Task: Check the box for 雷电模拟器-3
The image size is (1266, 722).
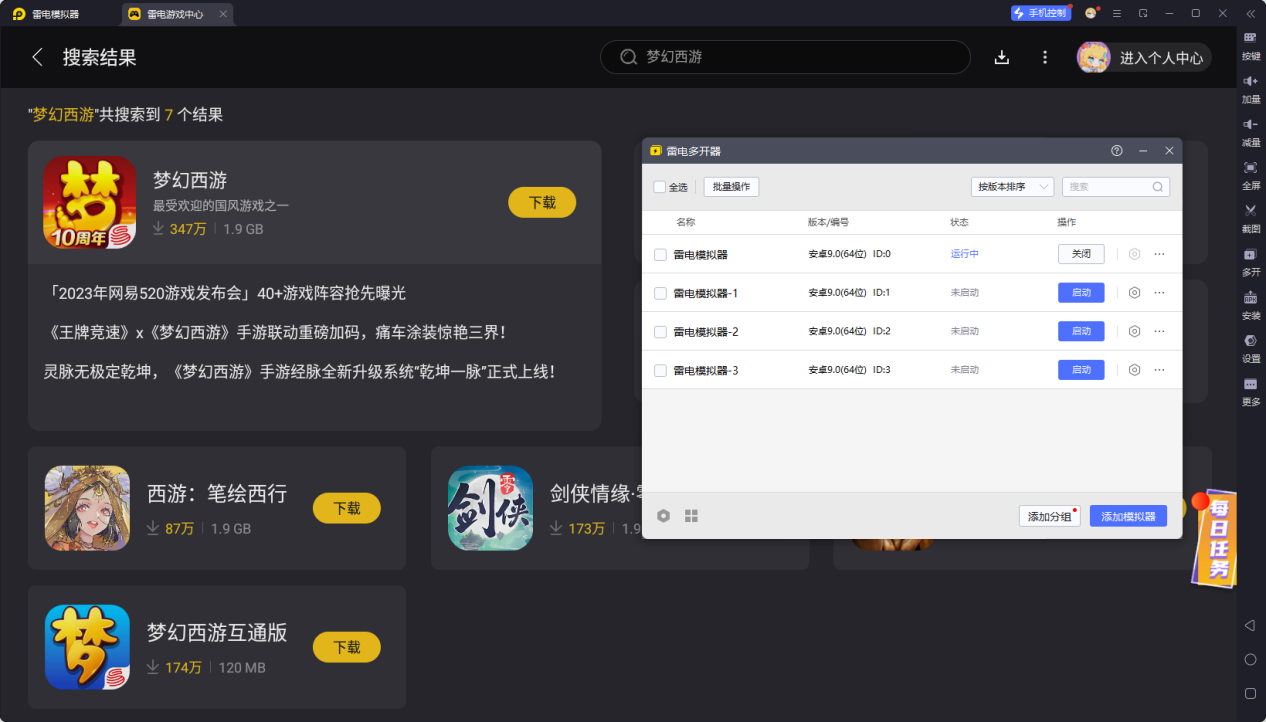Action: [660, 371]
